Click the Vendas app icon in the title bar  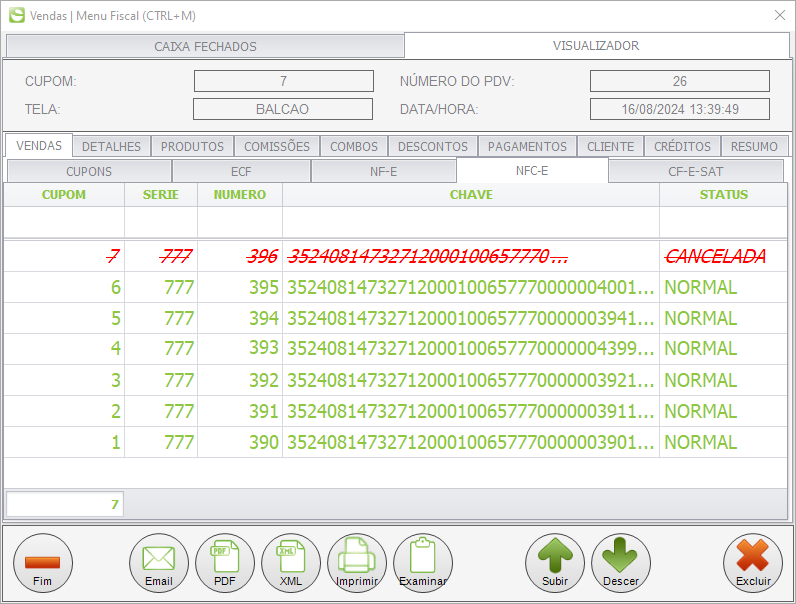(16, 15)
